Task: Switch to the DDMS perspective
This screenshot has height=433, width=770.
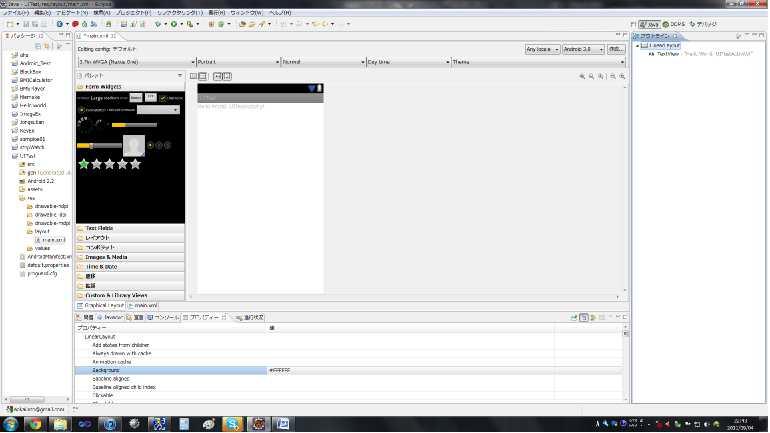Action: click(677, 23)
